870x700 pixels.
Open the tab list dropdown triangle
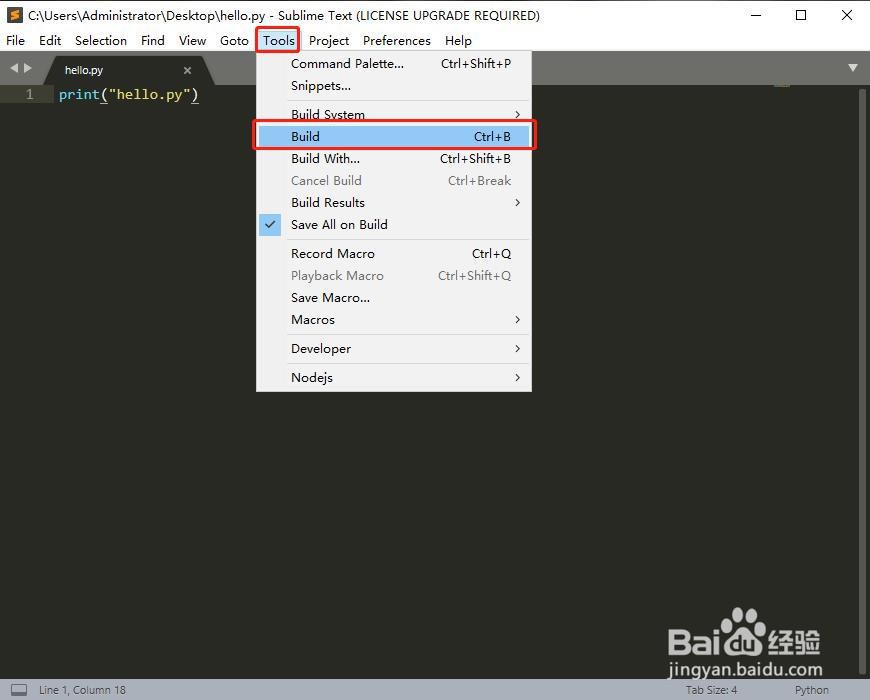(x=853, y=68)
